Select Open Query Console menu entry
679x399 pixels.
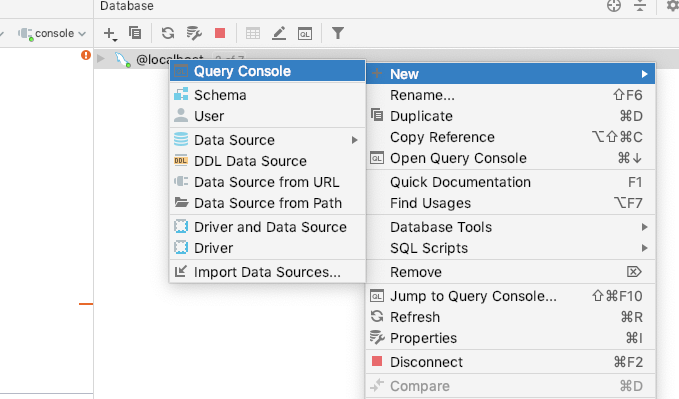tap(511, 158)
